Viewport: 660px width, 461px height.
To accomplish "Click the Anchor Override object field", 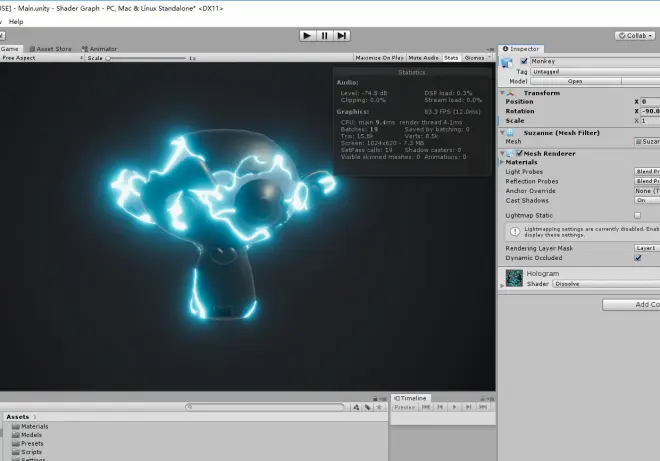I will (x=647, y=191).
